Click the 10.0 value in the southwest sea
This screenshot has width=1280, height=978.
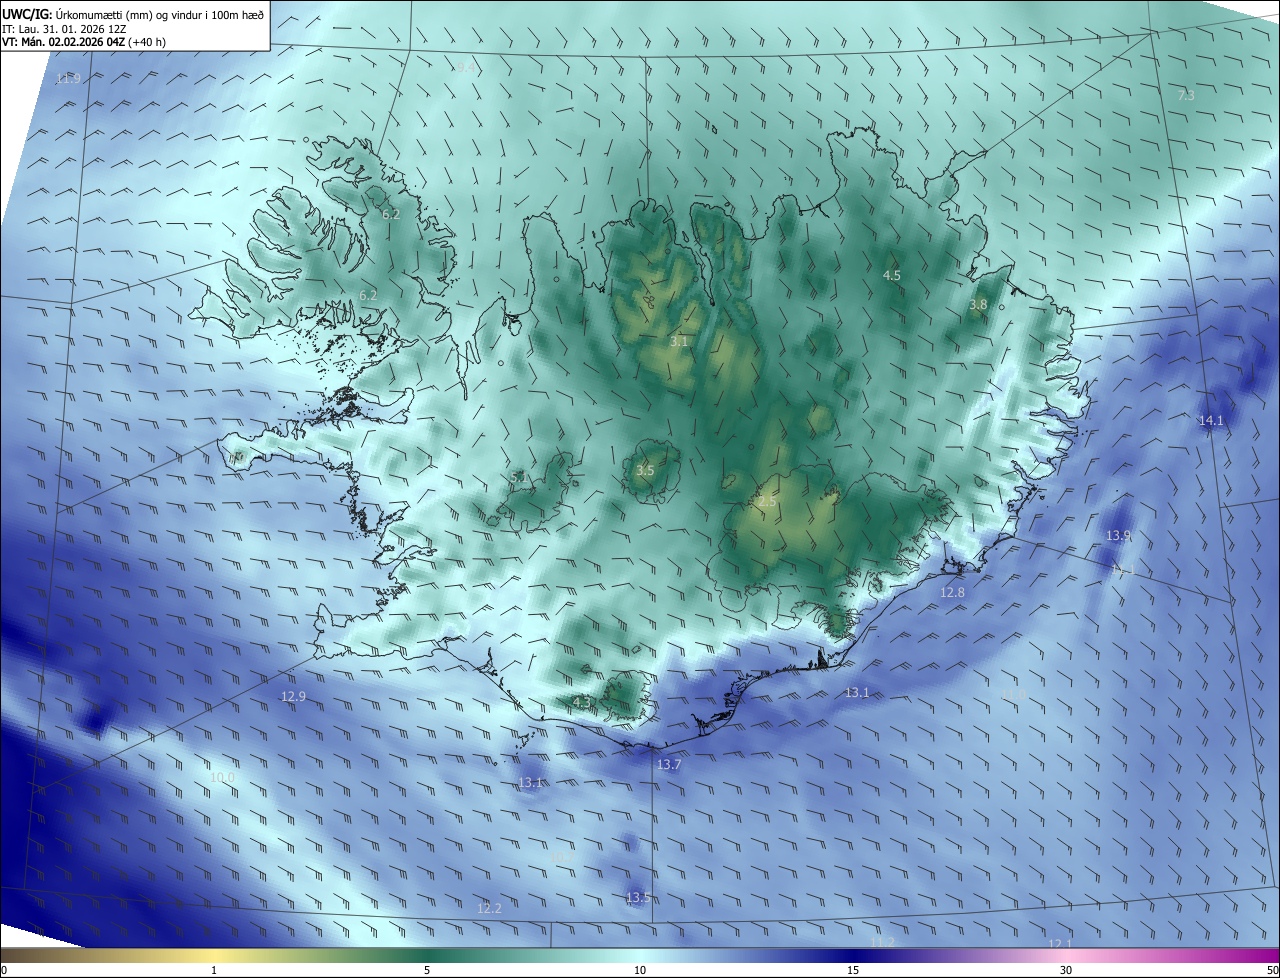[x=222, y=777]
